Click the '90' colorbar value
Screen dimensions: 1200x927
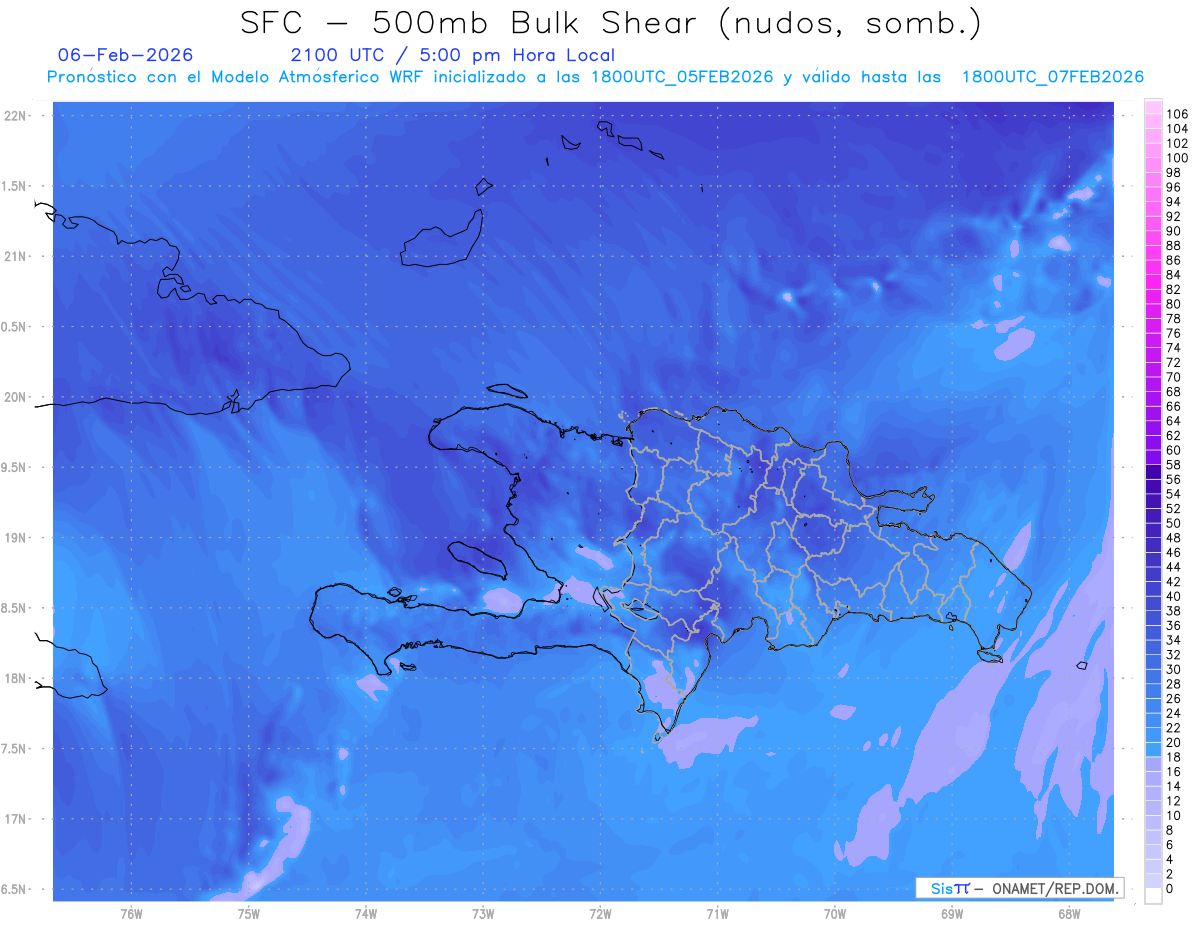pyautogui.click(x=1174, y=231)
